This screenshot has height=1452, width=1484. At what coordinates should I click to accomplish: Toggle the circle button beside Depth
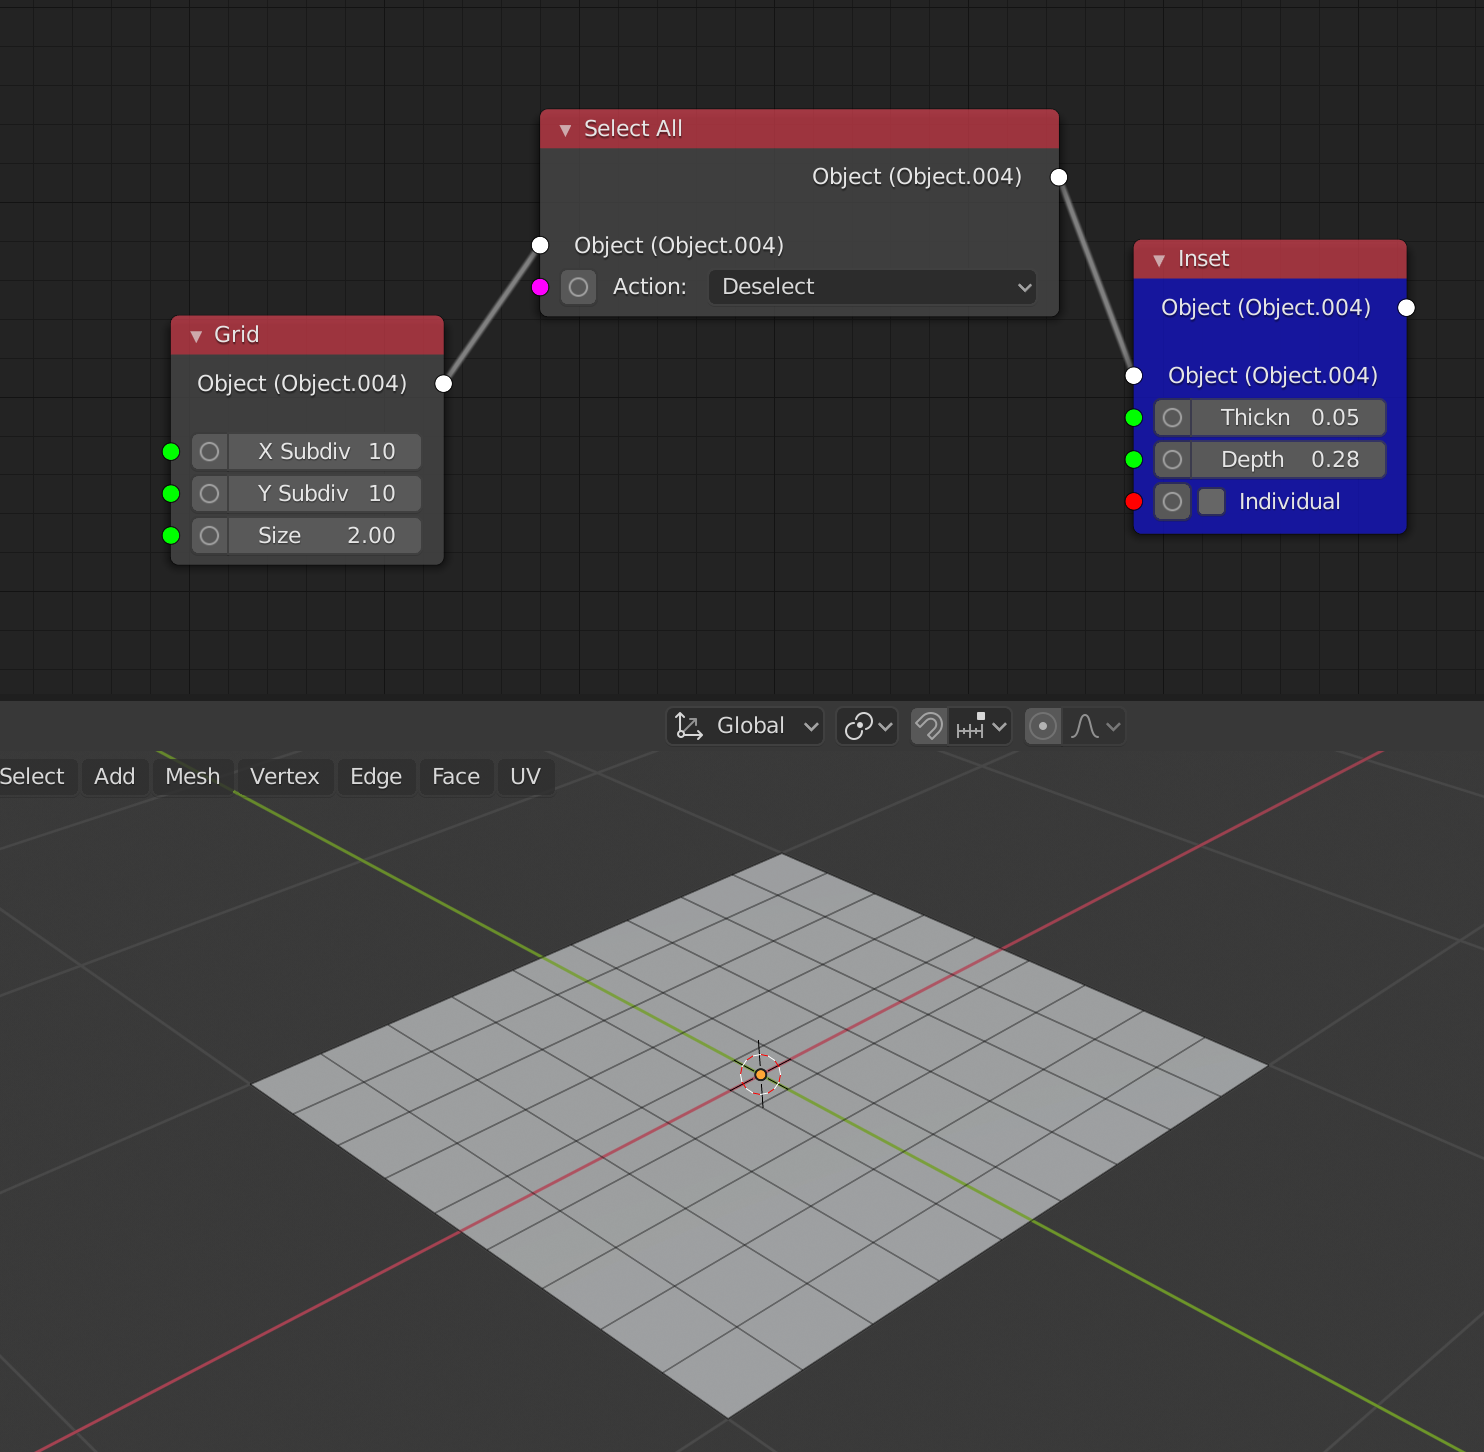coord(1172,460)
